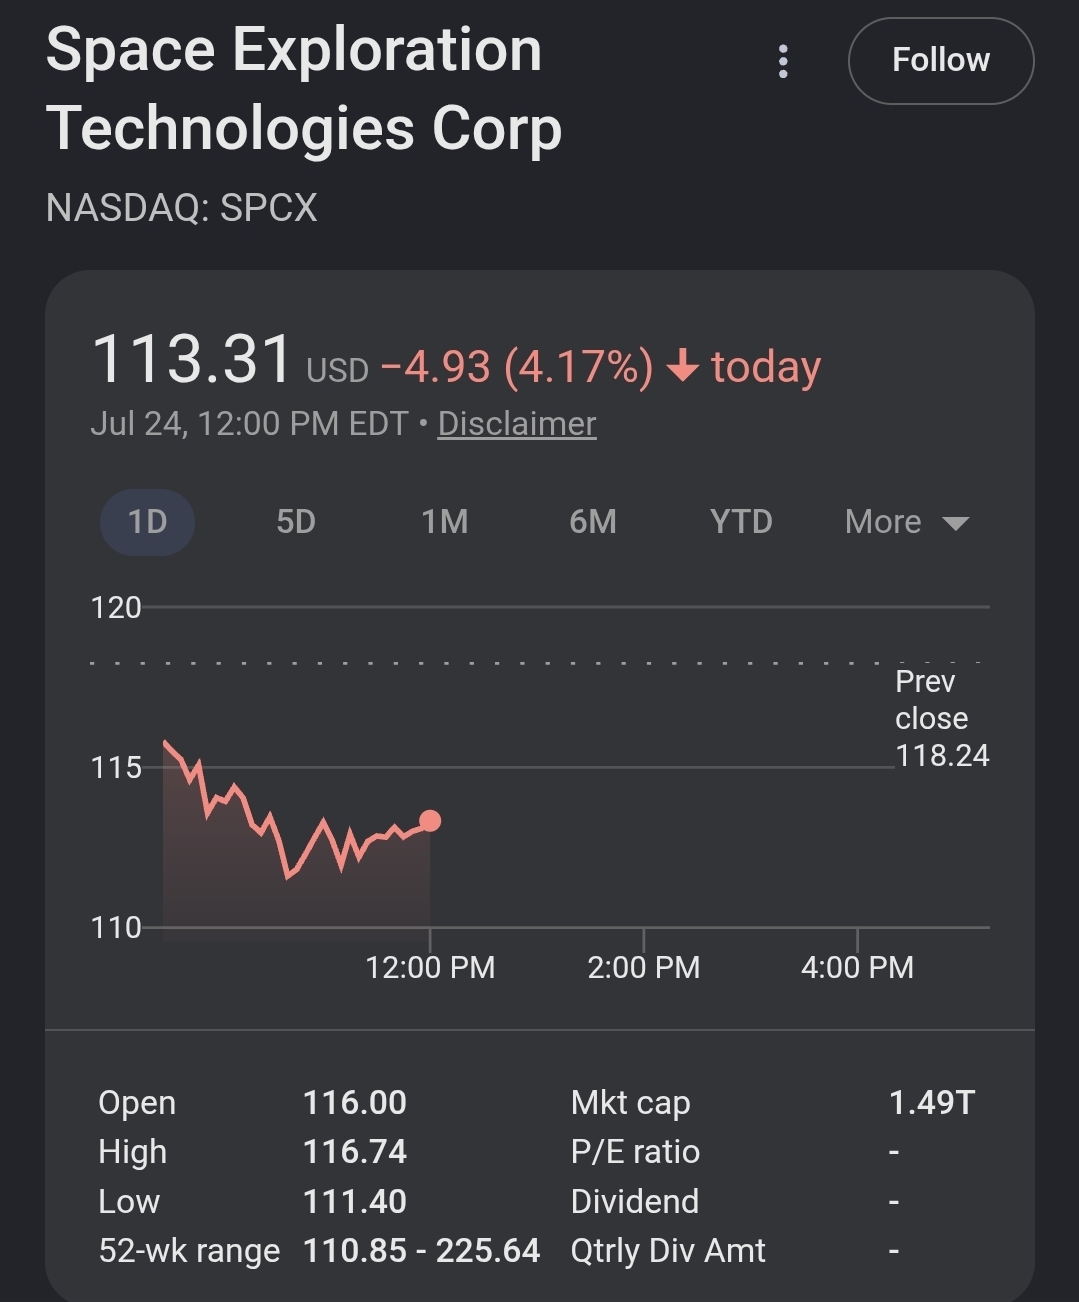Click the Mkt cap 1.49T value
The image size is (1079, 1302).
pos(931,1102)
